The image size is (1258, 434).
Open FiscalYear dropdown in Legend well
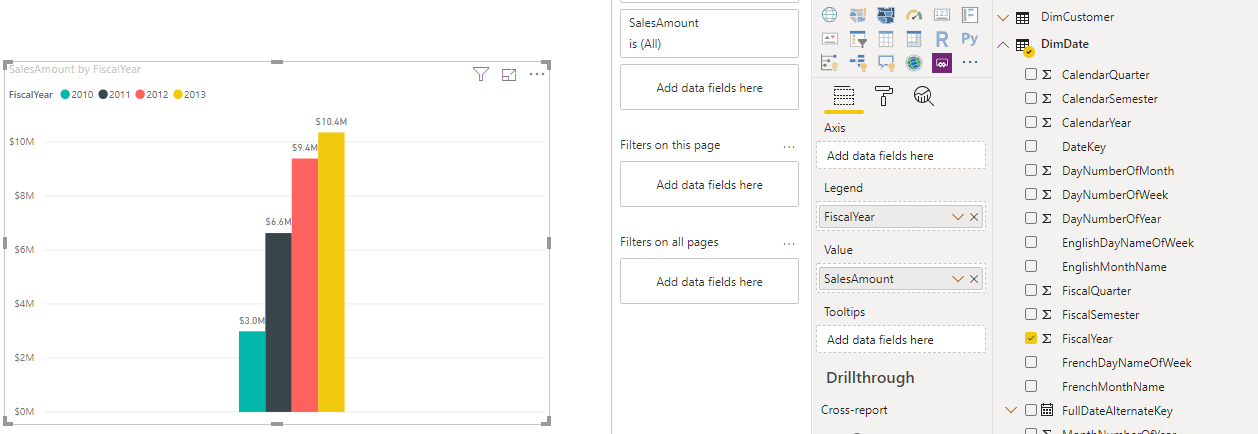tap(957, 216)
